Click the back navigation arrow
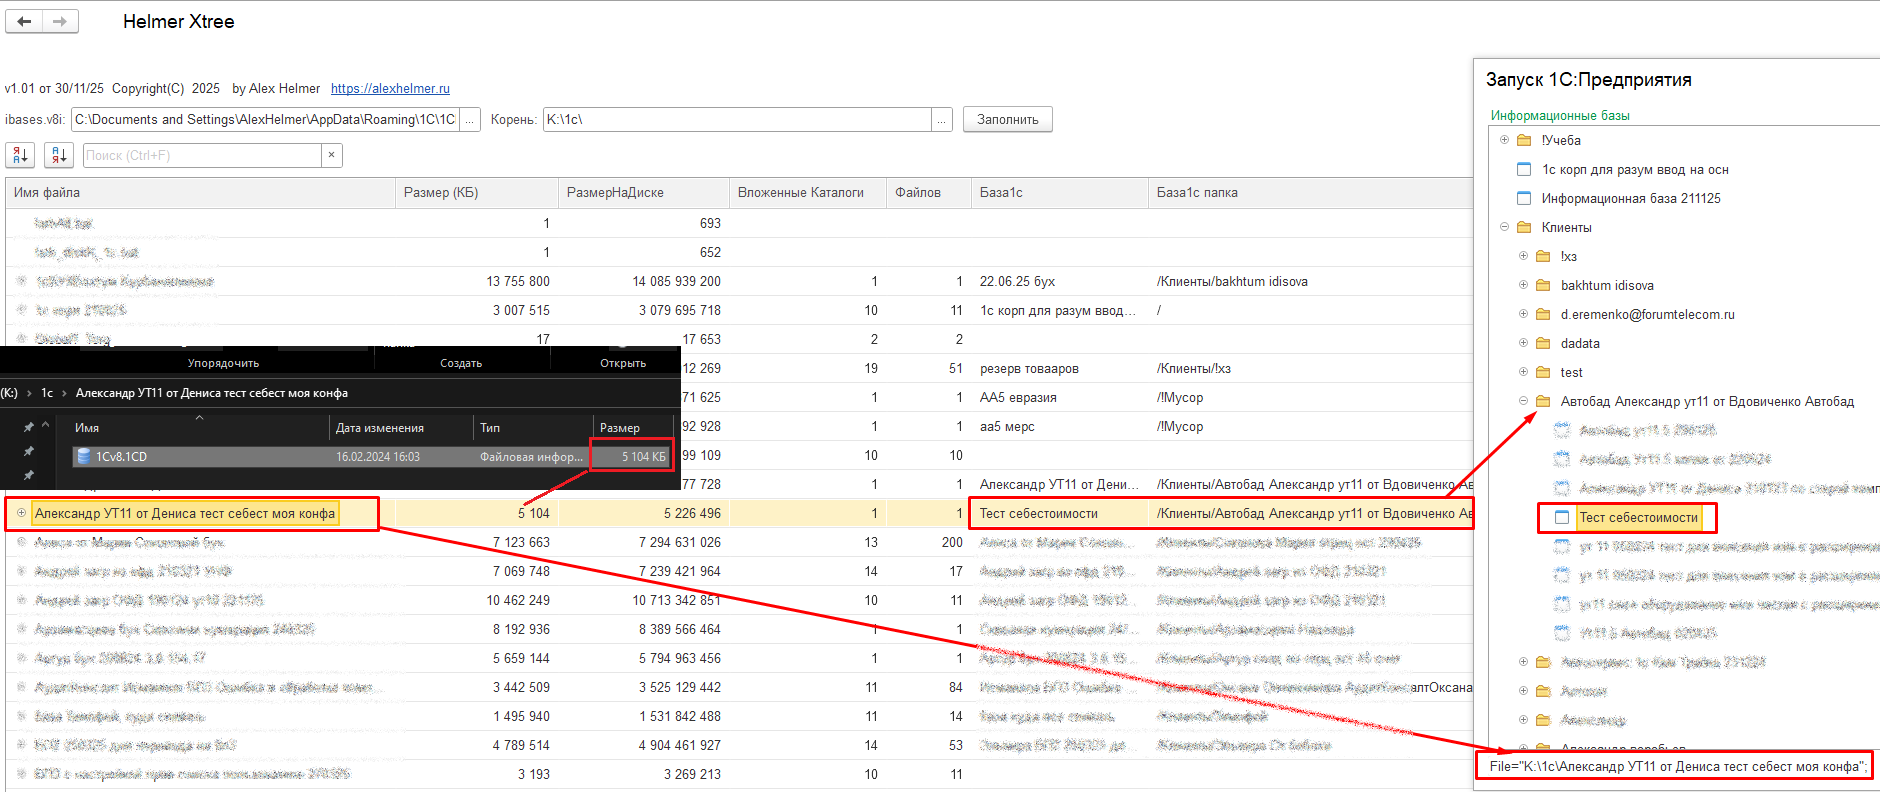 (x=24, y=21)
